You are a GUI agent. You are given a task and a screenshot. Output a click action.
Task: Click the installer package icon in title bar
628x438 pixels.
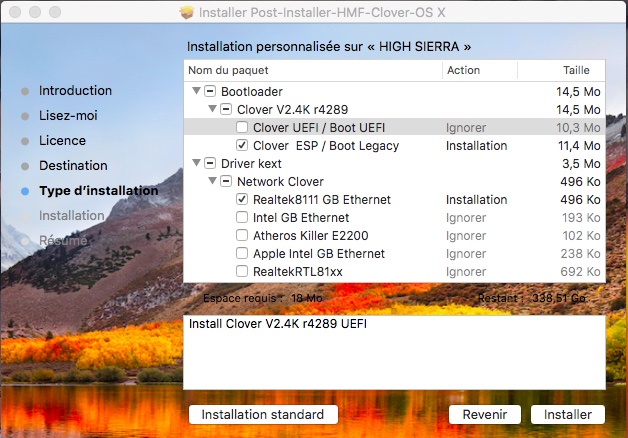(x=187, y=12)
